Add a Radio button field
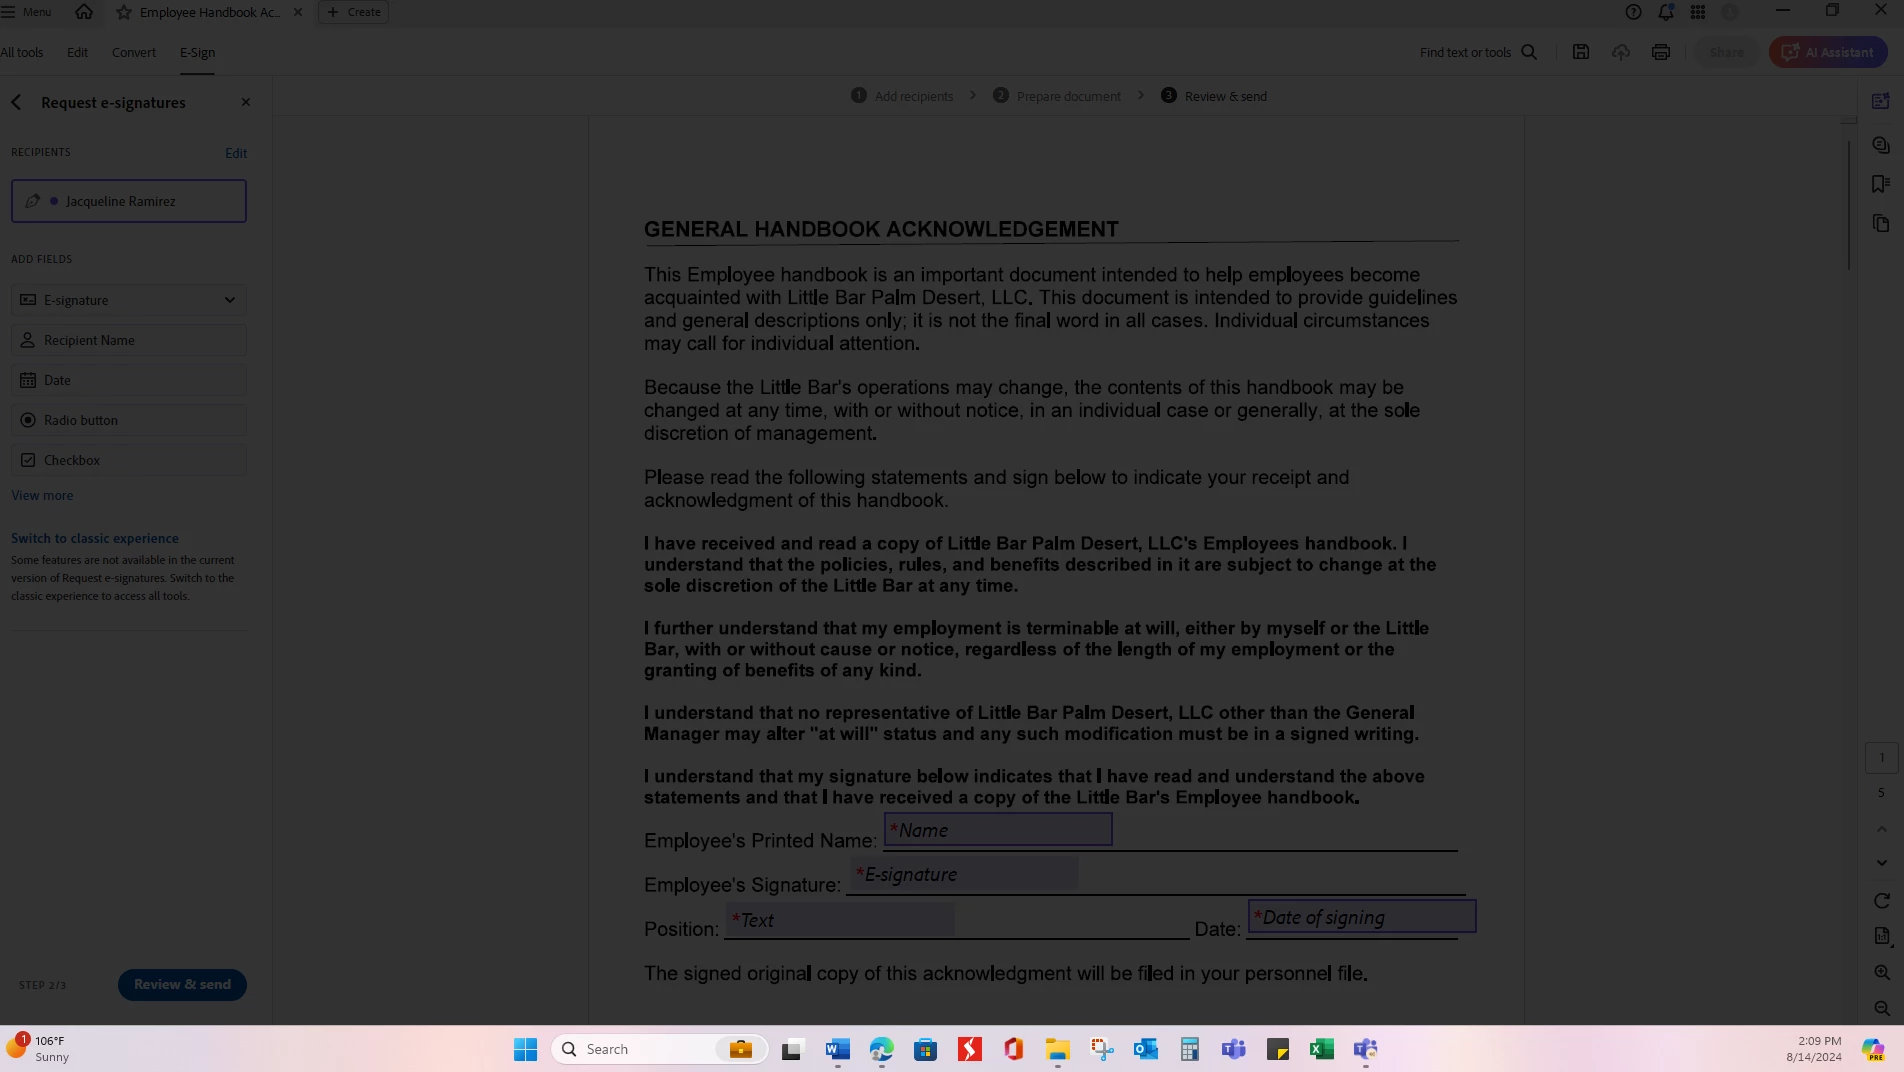This screenshot has height=1072, width=1904. 129,420
